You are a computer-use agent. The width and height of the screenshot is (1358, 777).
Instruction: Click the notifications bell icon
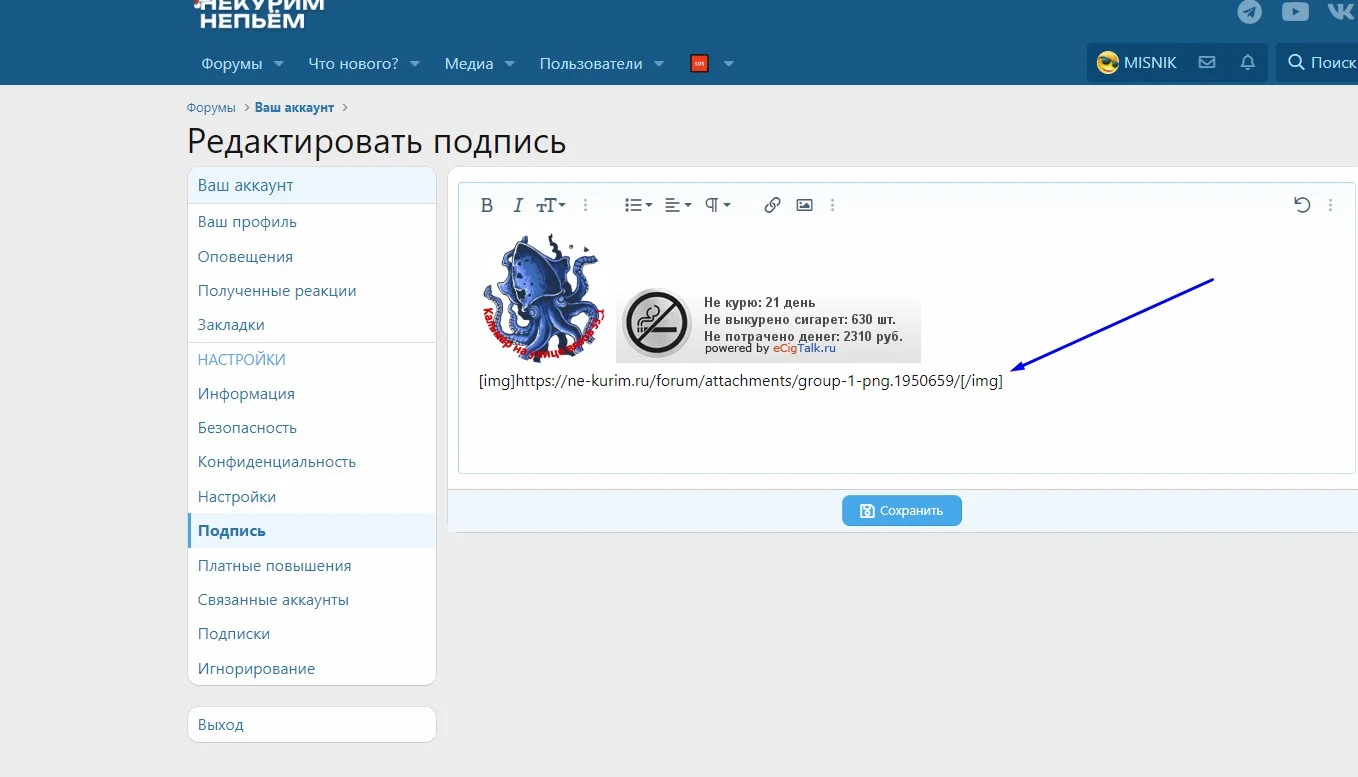click(x=1247, y=62)
